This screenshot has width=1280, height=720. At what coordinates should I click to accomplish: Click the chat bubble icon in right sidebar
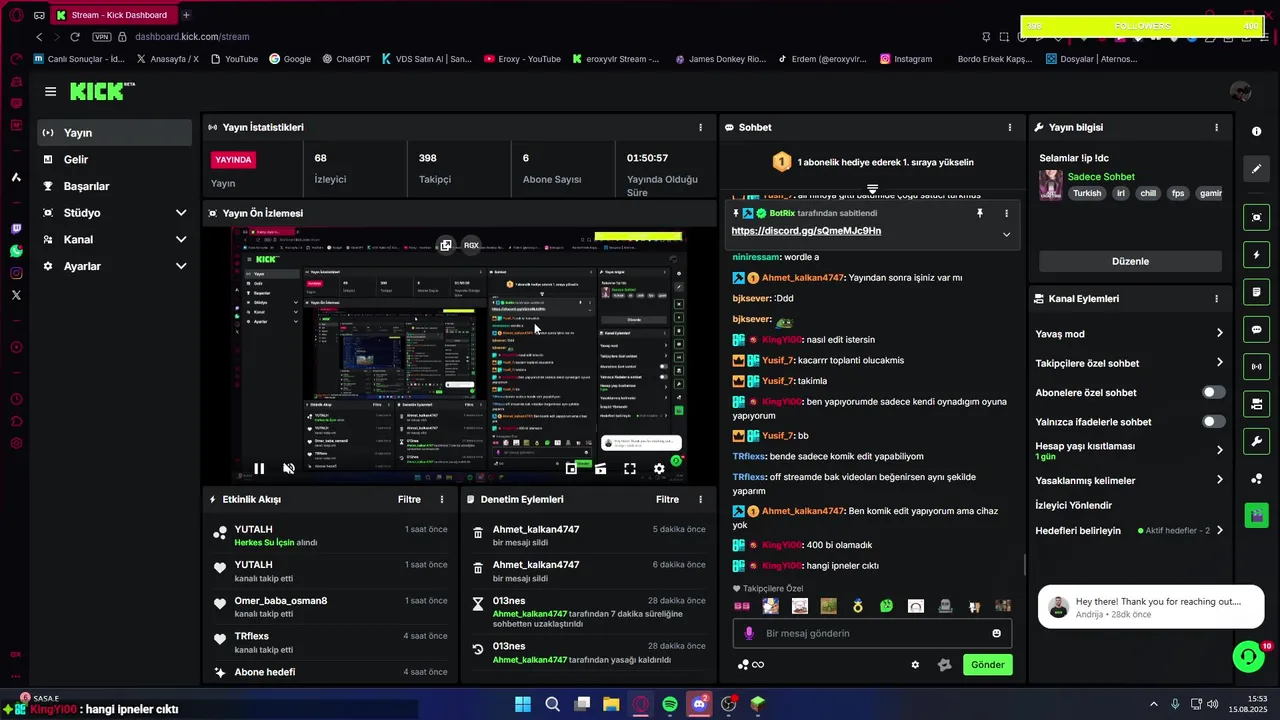tap(1257, 329)
